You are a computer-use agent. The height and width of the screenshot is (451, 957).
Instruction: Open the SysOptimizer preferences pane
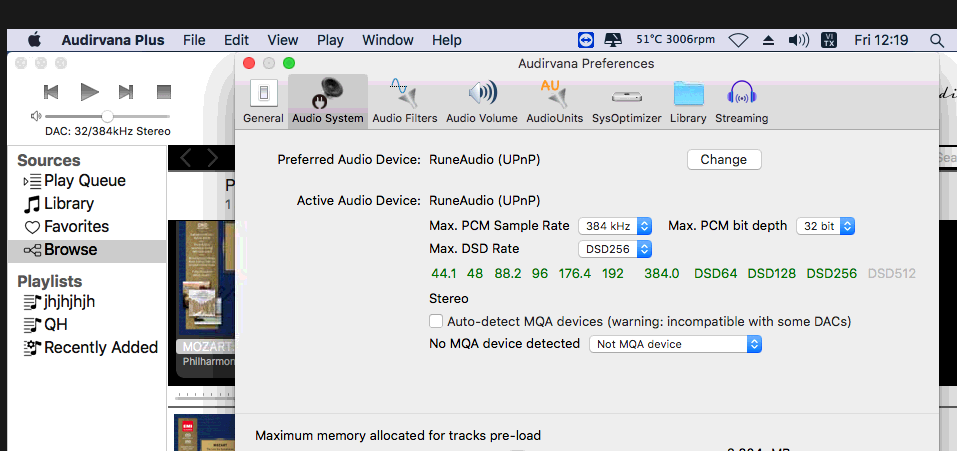626,101
